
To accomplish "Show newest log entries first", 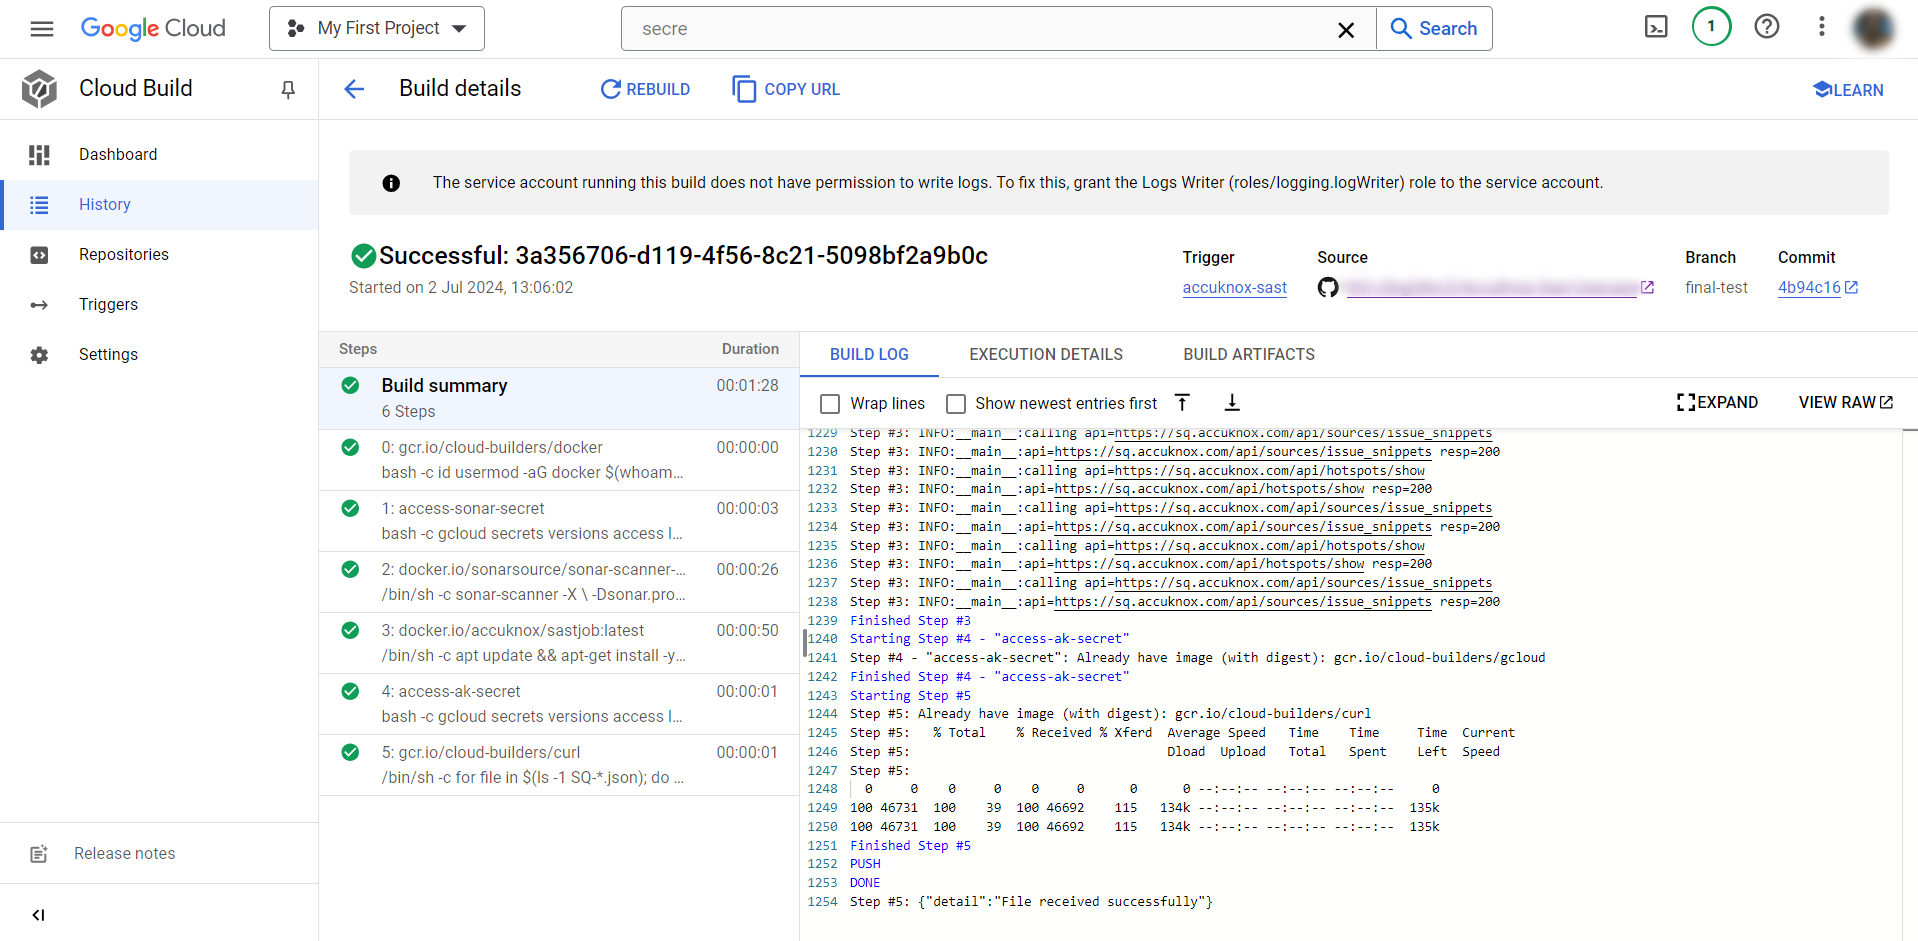I will 955,403.
